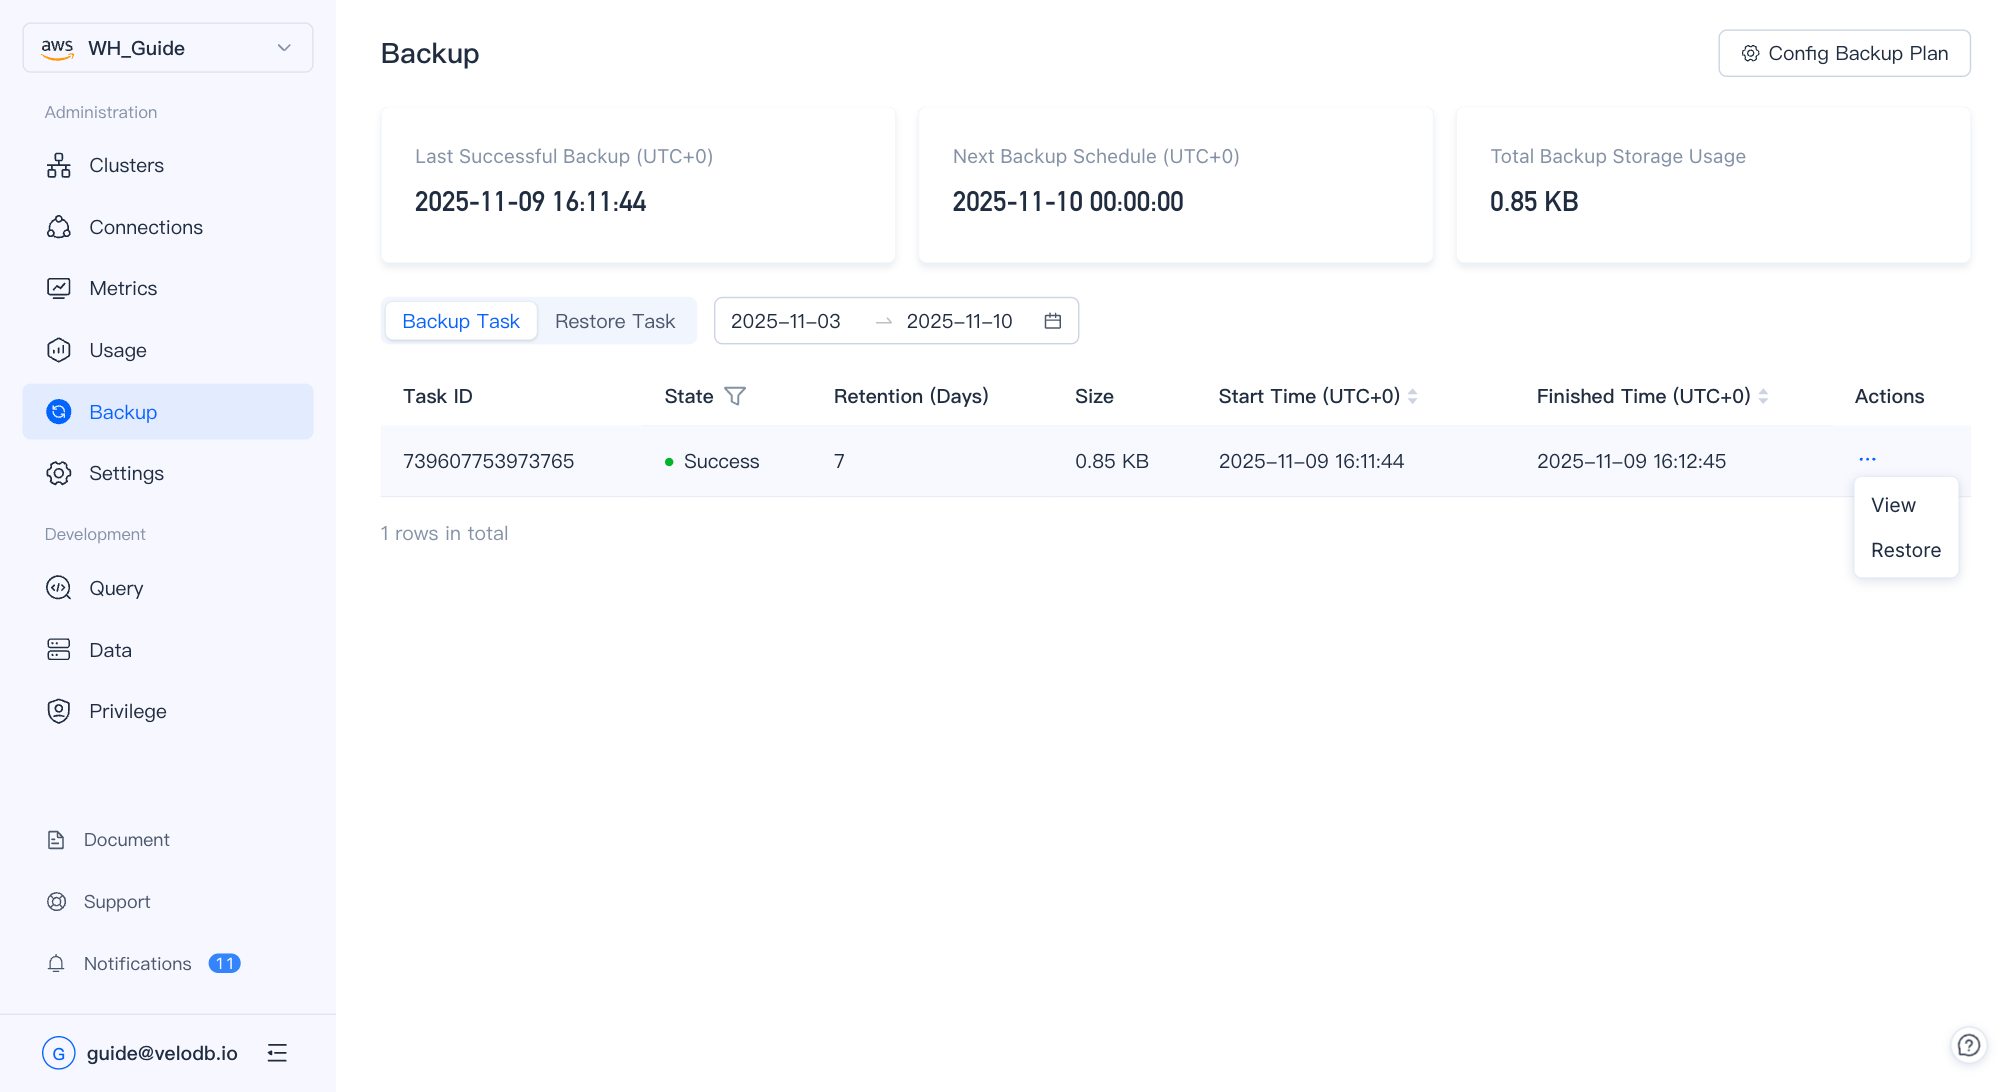The width and height of the screenshot is (2016, 1092).
Task: Choose View from the actions menu
Action: click(x=1893, y=506)
